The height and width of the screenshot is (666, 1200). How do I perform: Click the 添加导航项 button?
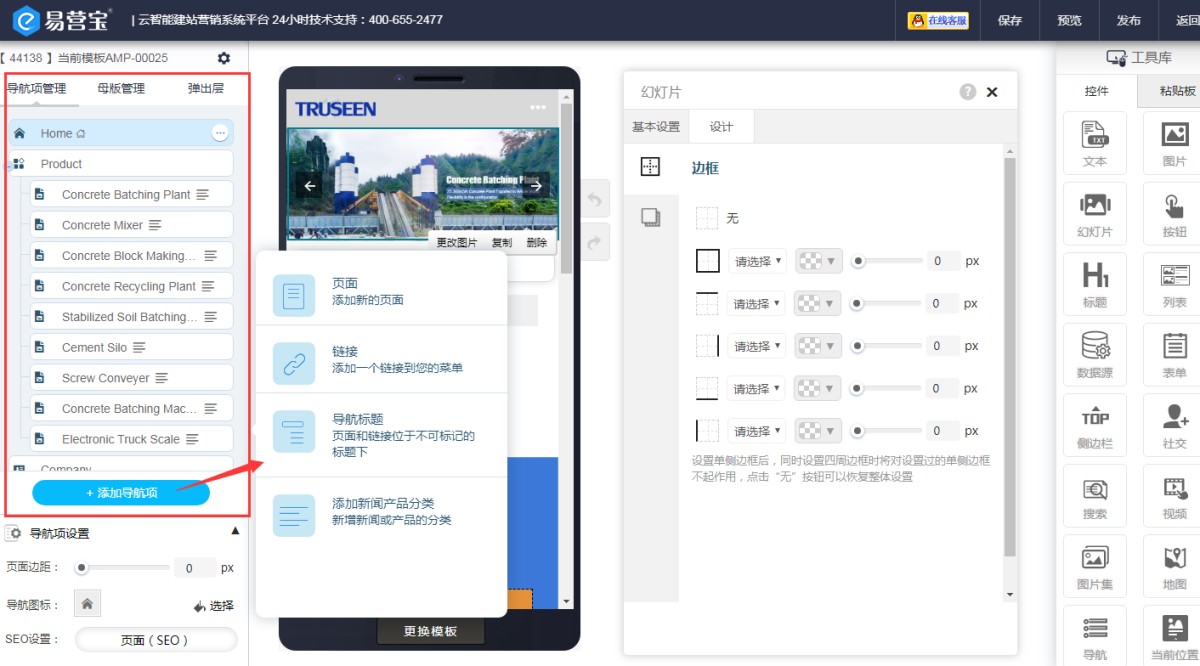[x=121, y=493]
